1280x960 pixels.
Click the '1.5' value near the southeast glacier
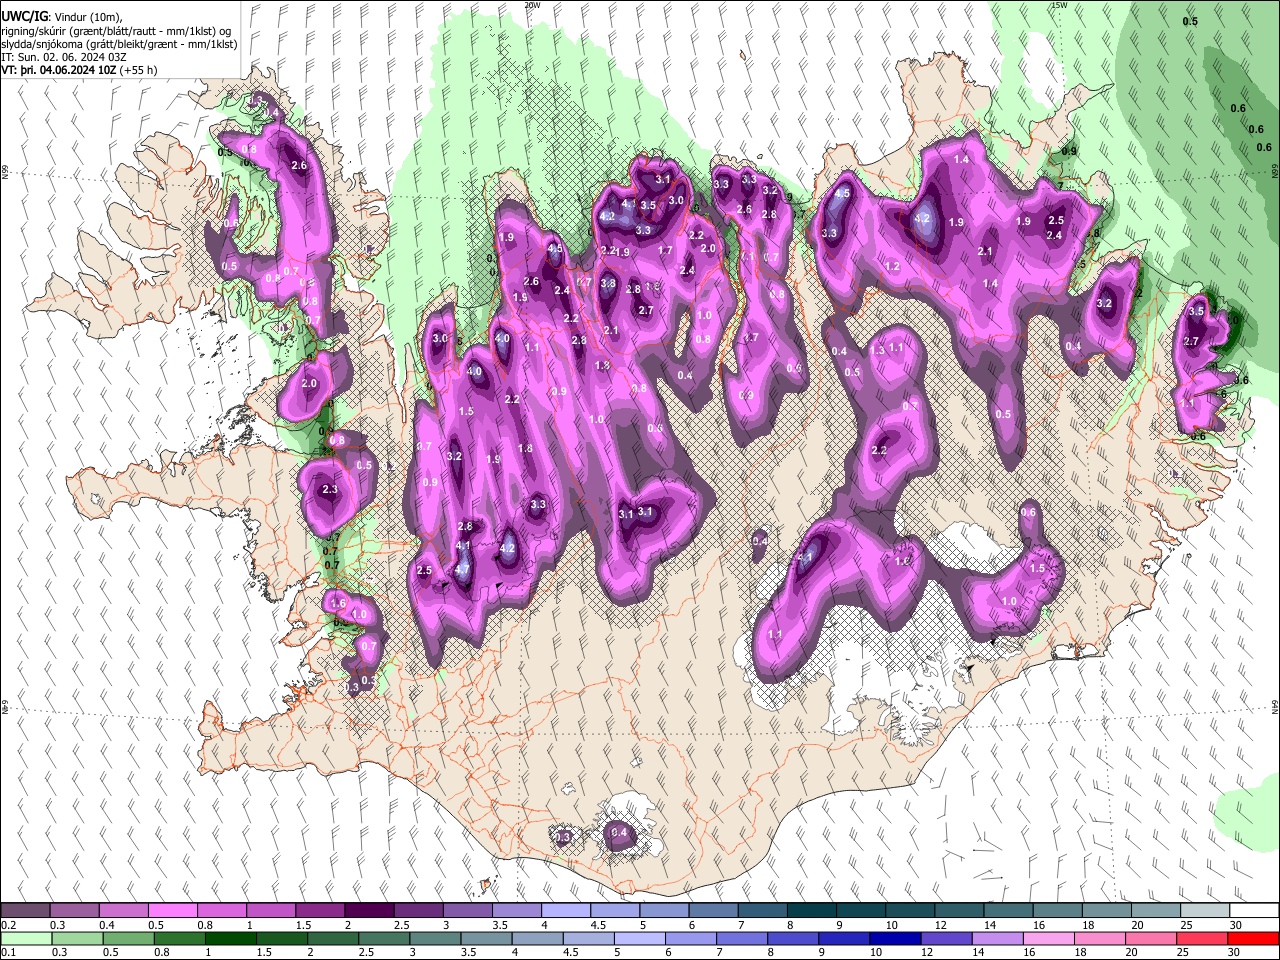(1037, 568)
